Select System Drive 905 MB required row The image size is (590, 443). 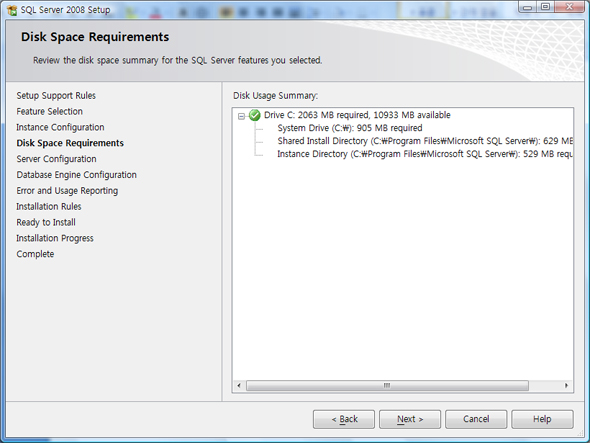coord(350,128)
